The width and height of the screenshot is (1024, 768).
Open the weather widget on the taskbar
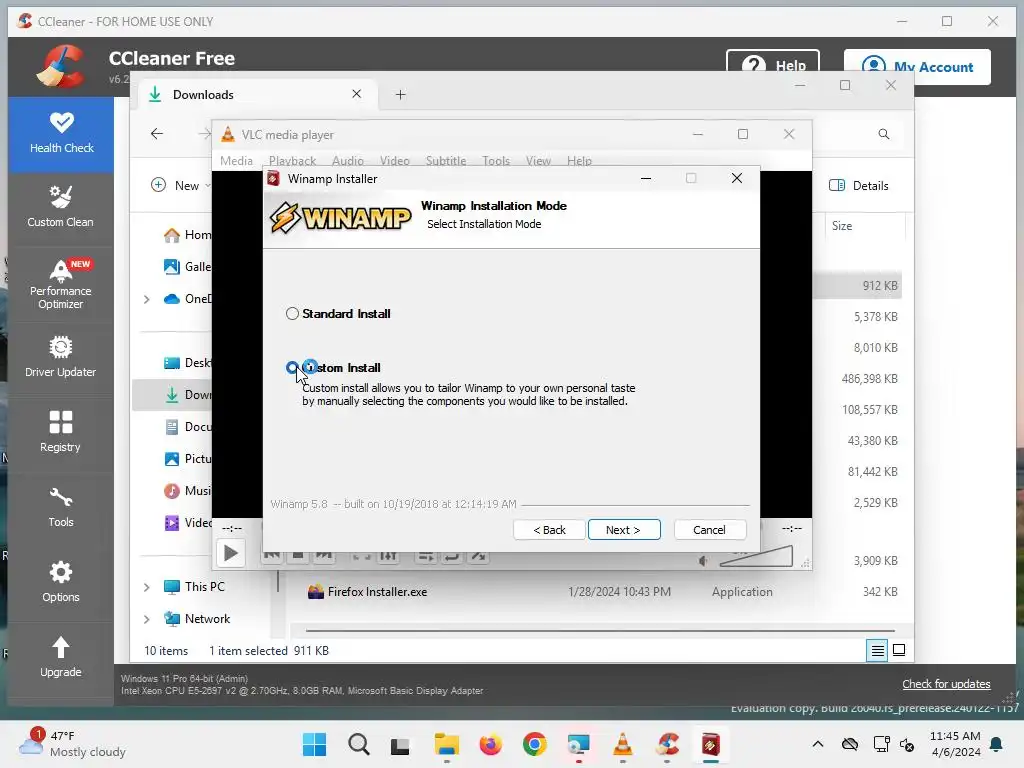[x=73, y=744]
